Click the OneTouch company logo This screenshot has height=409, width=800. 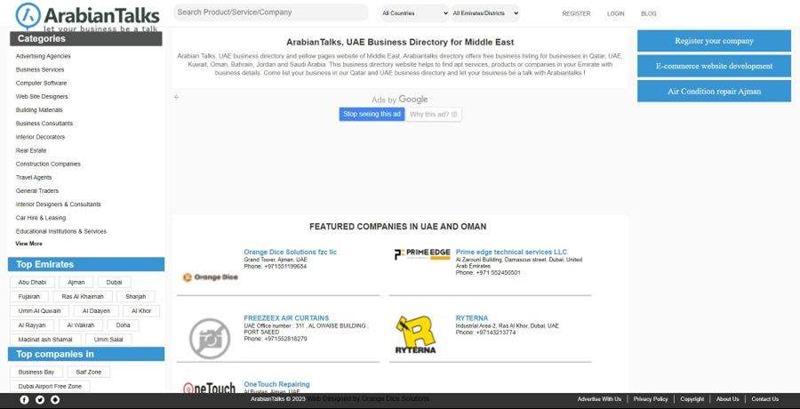click(209, 389)
